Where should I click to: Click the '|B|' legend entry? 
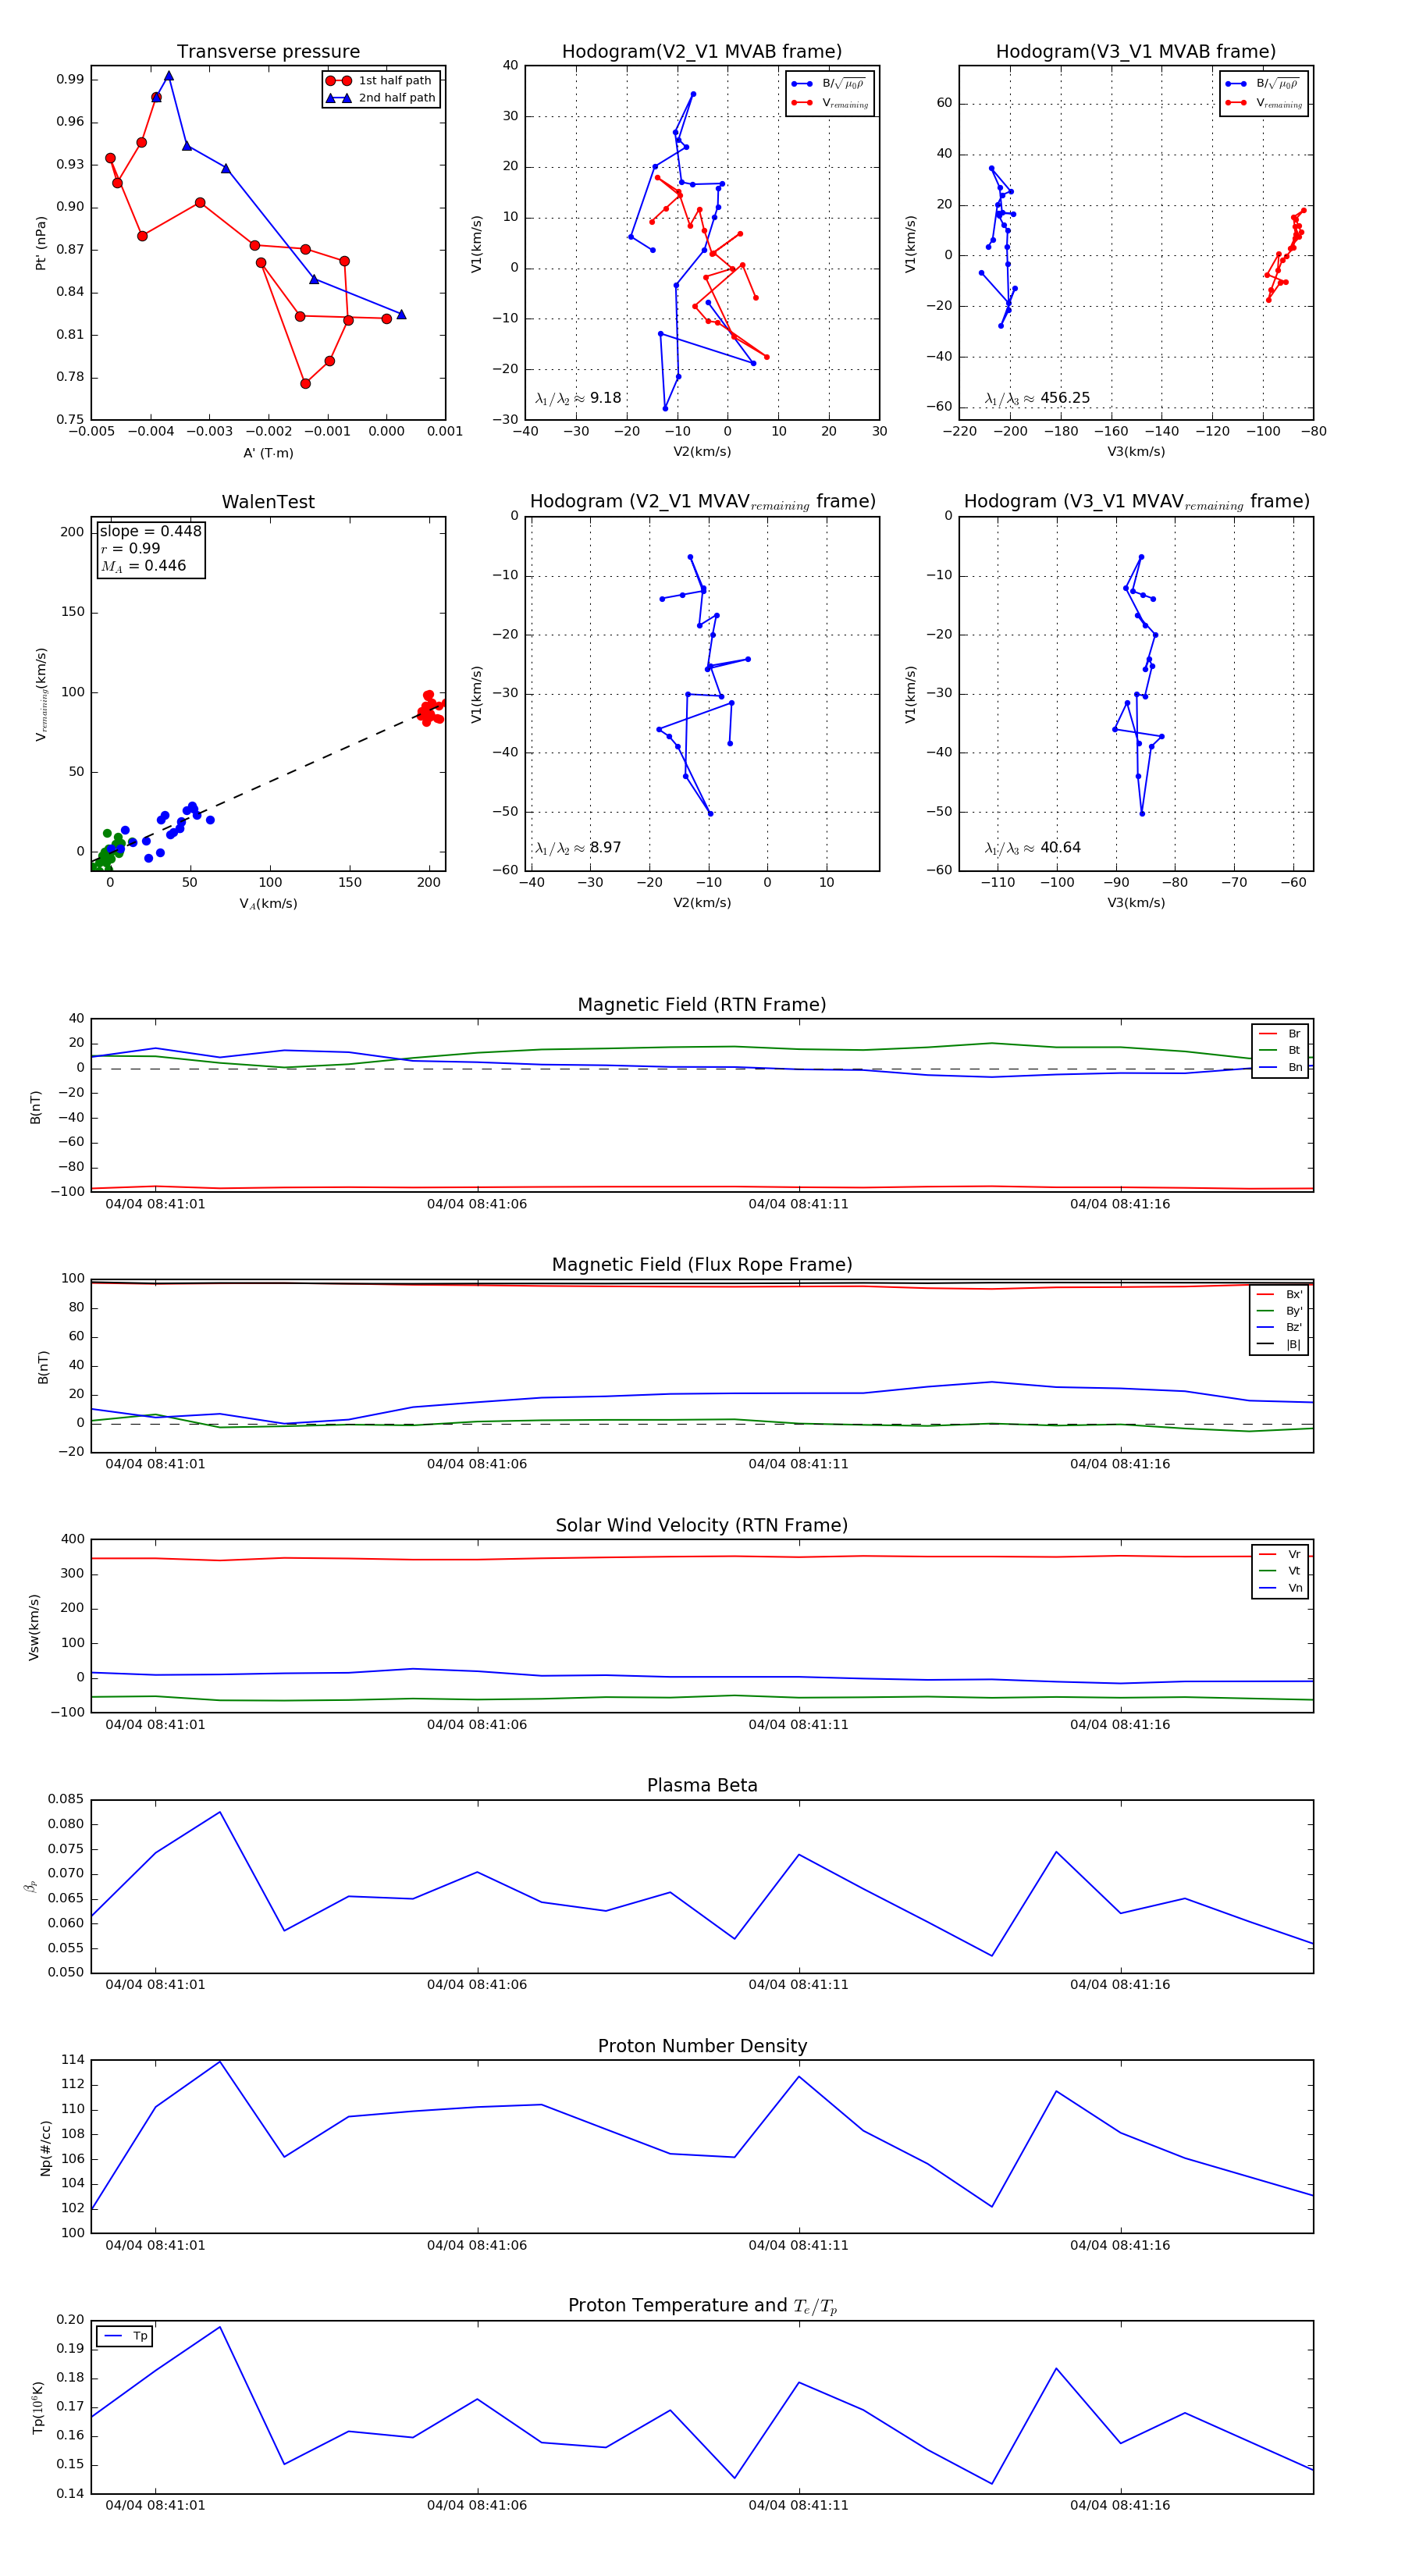click(1280, 1345)
